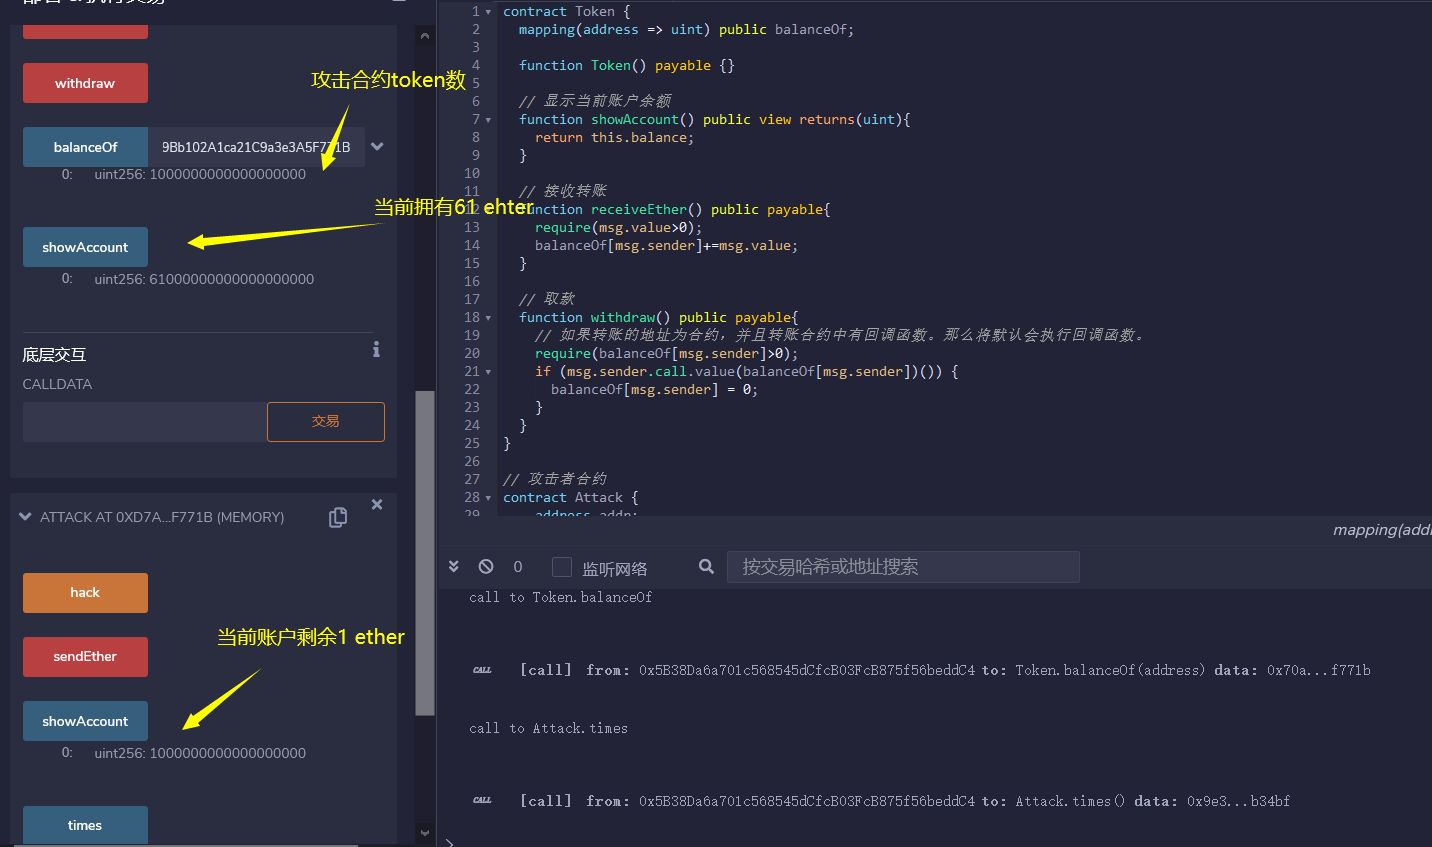Screen dimensions: 1432x847
Task: Run the orange hack function
Action: tap(85, 593)
